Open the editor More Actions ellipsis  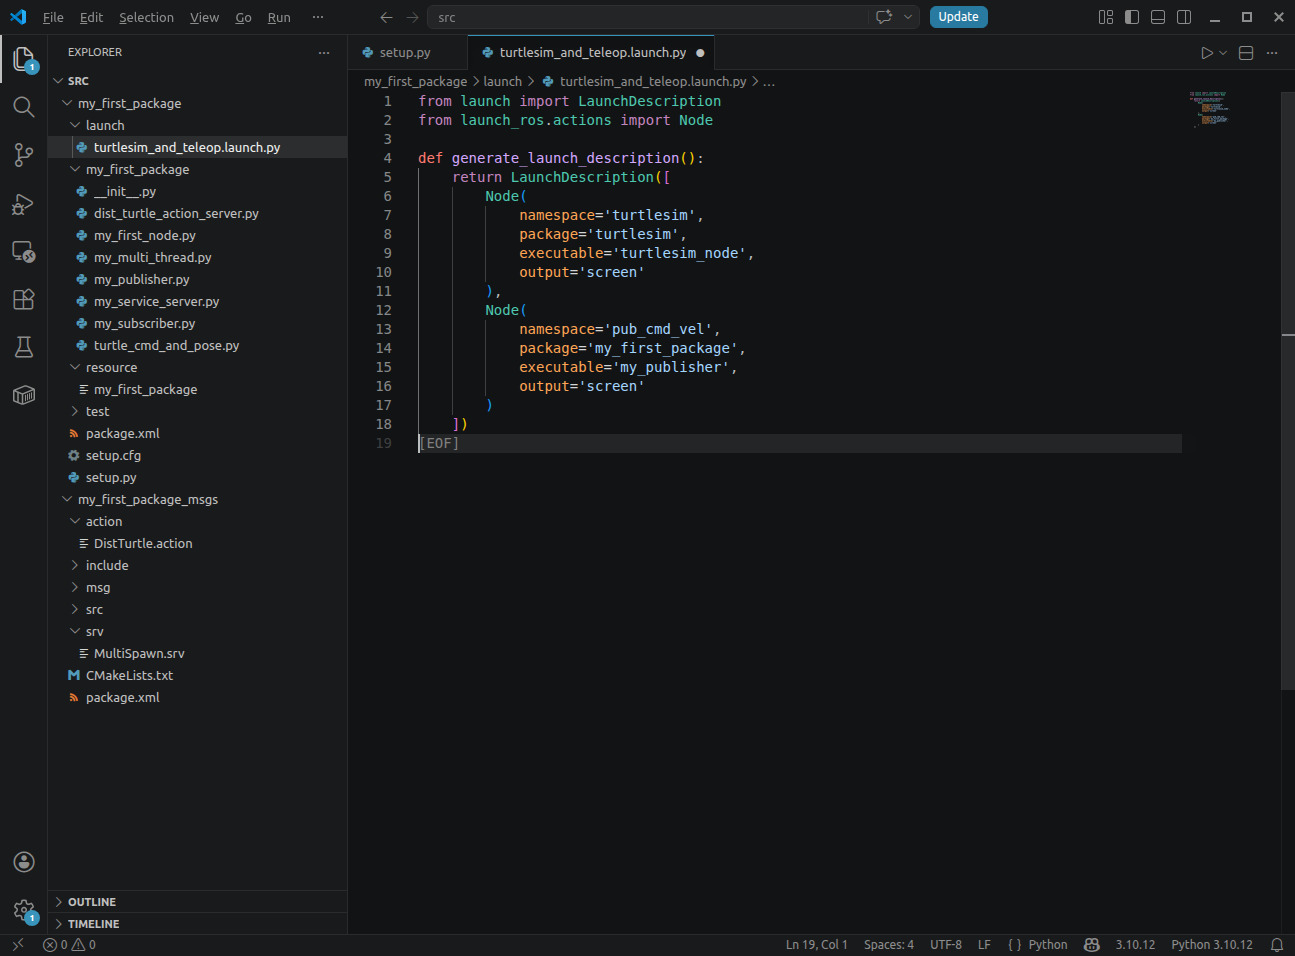[x=1272, y=53]
